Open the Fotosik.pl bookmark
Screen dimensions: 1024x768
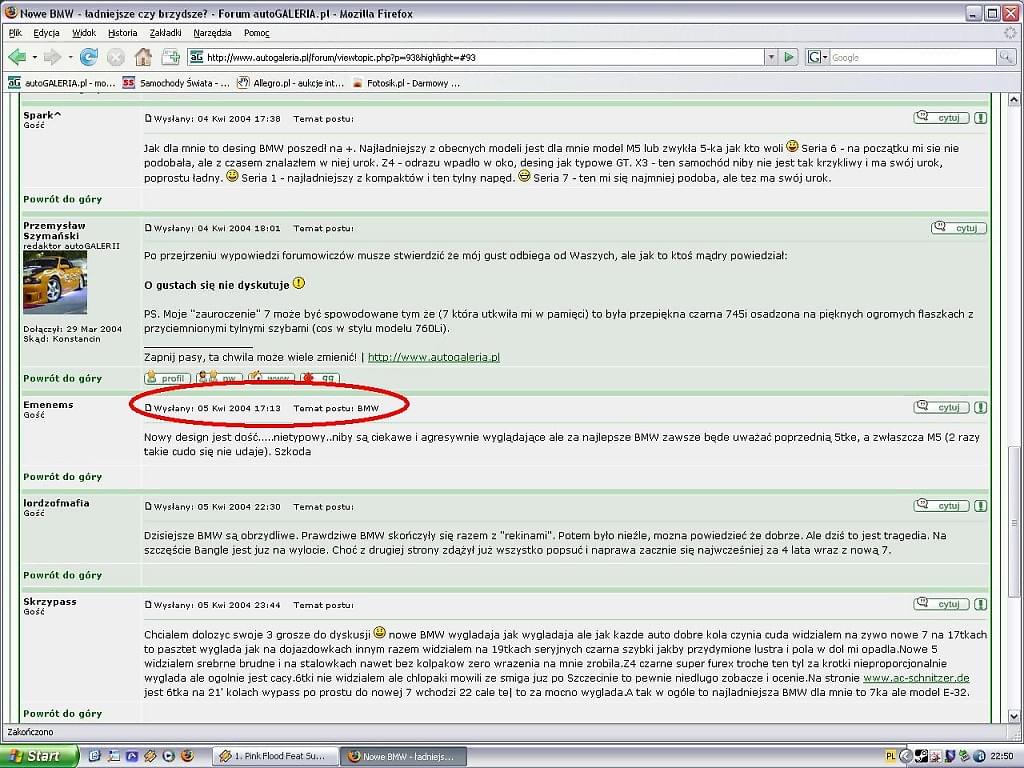[406, 83]
